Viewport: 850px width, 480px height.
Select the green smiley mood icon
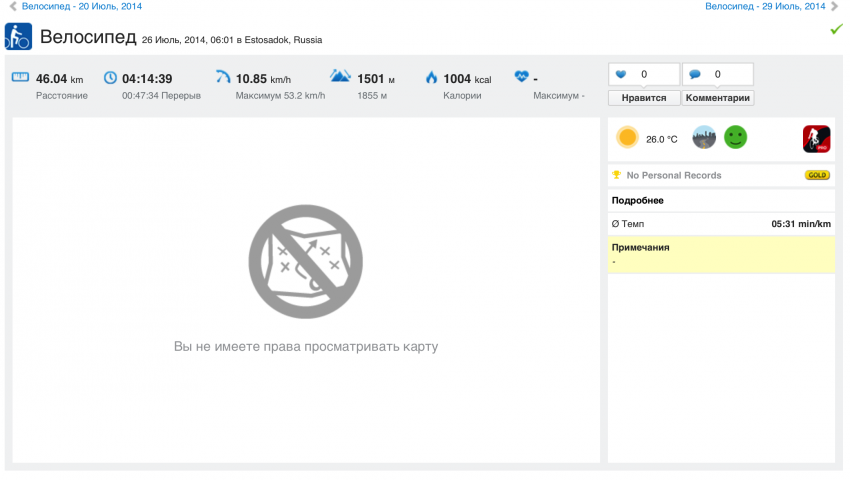(735, 138)
